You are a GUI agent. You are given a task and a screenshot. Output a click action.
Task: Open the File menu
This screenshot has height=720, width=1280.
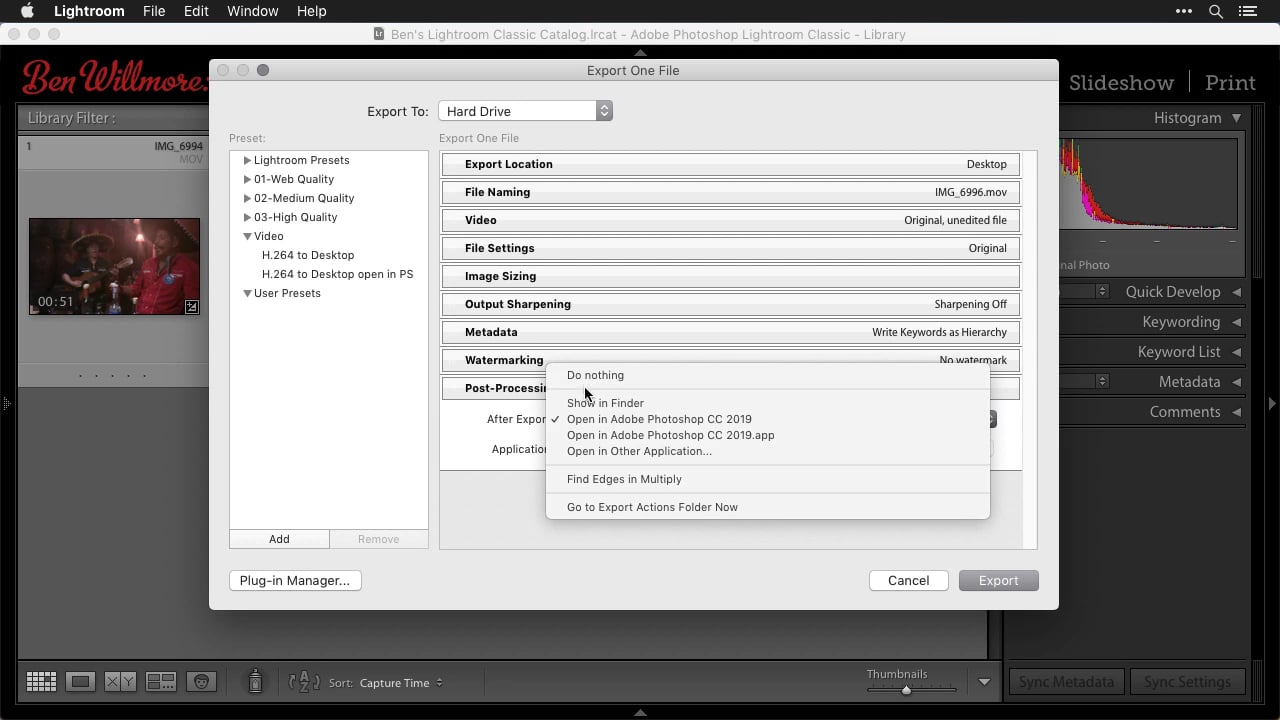click(x=154, y=11)
